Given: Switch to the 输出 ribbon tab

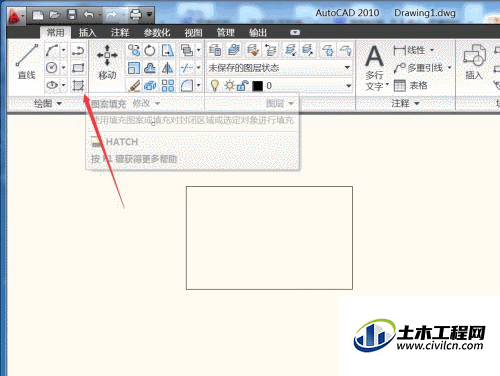Looking at the screenshot, I should click(258, 32).
